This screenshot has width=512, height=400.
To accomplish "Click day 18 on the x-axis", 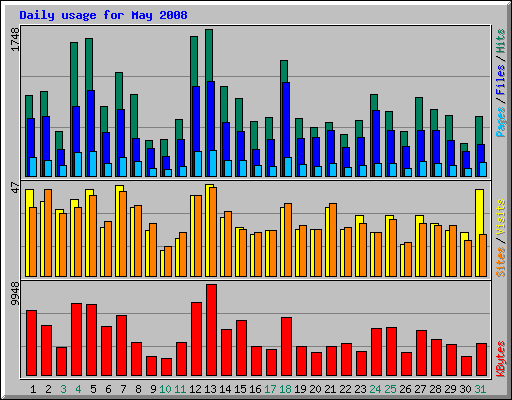I will click(x=285, y=389).
